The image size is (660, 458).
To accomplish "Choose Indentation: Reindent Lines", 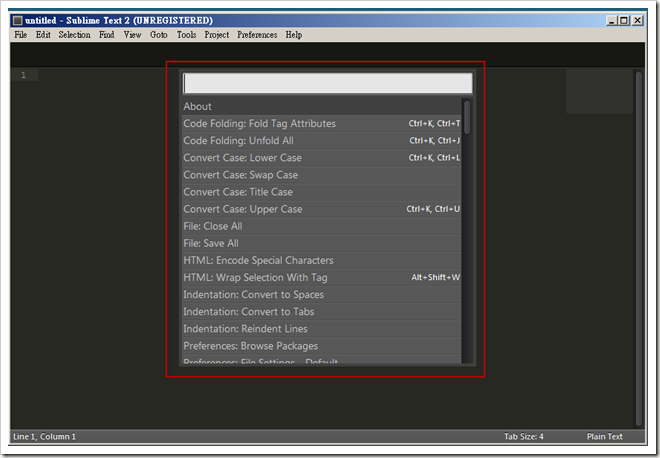I will click(322, 329).
